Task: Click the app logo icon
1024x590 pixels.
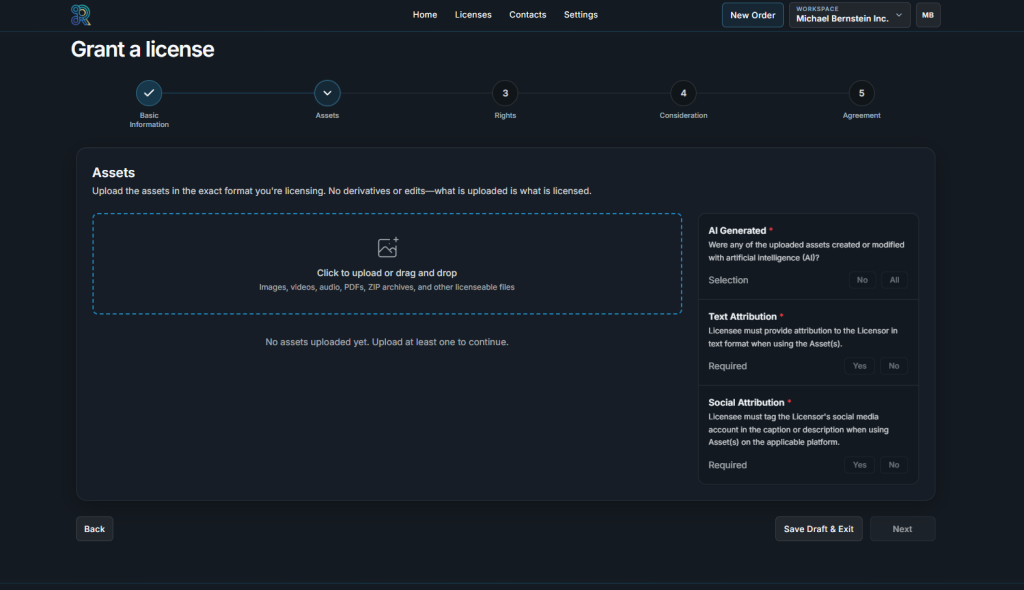Action: tap(81, 15)
